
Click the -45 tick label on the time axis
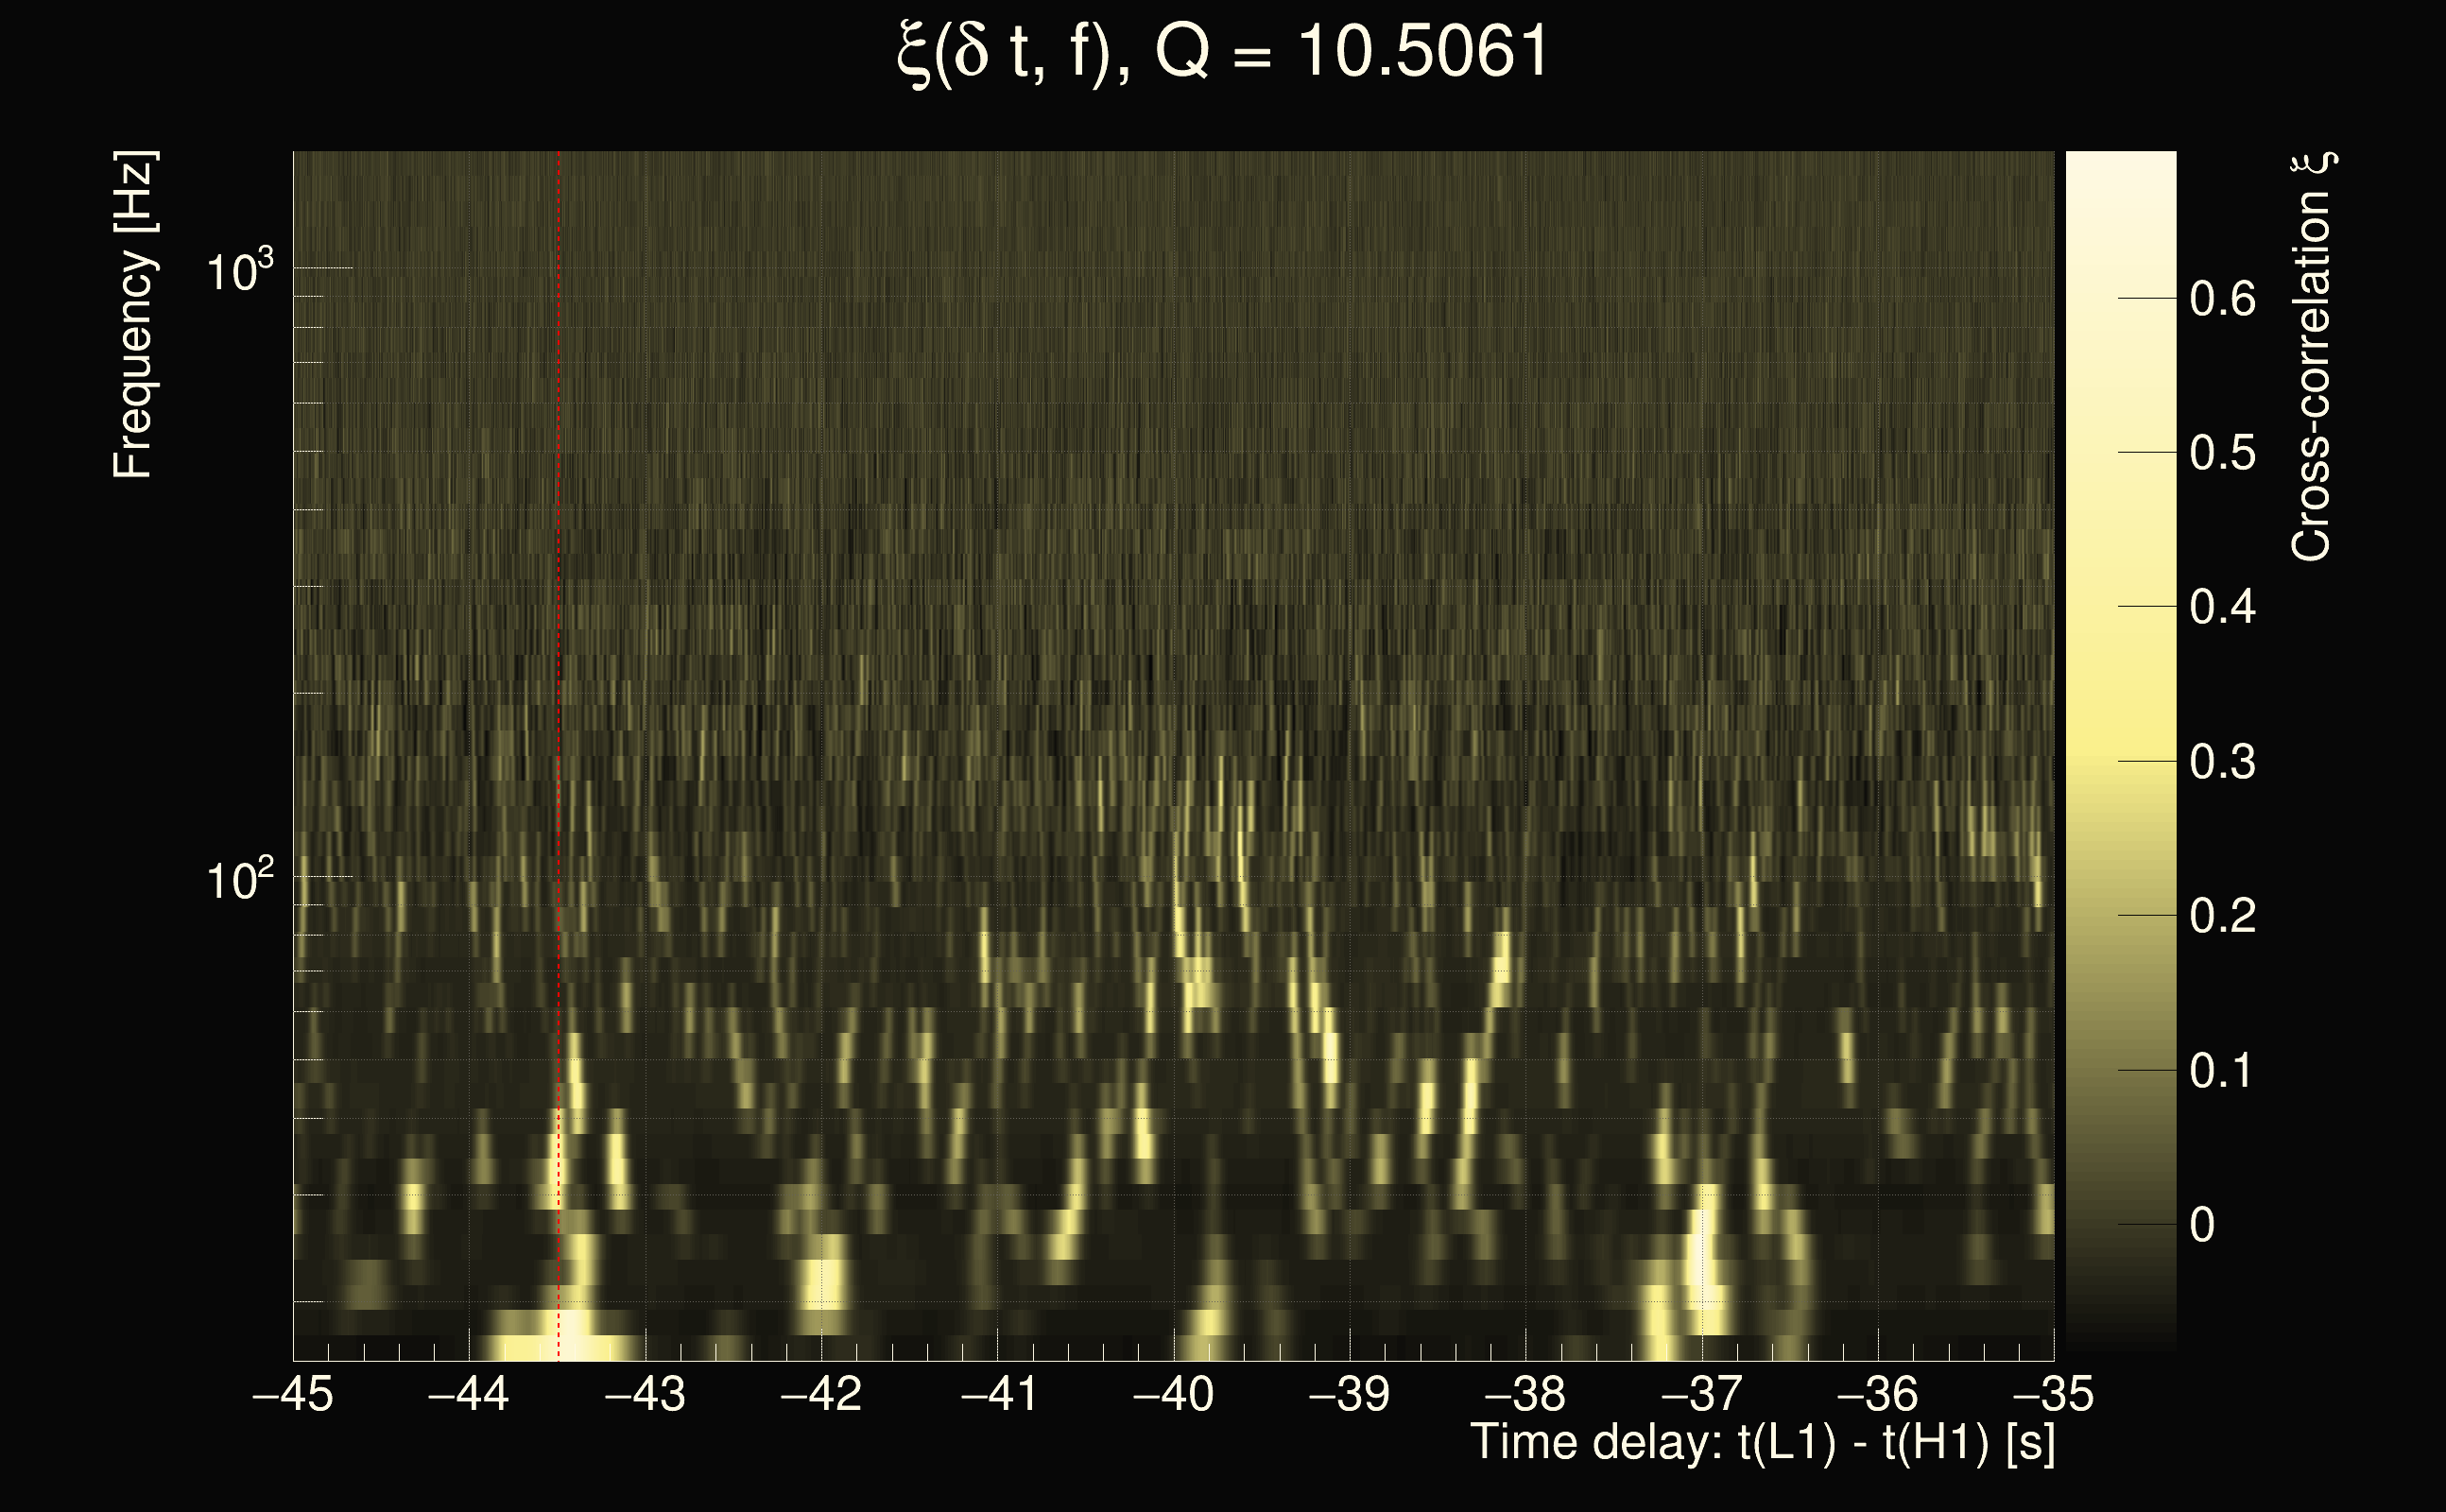click(x=293, y=1394)
